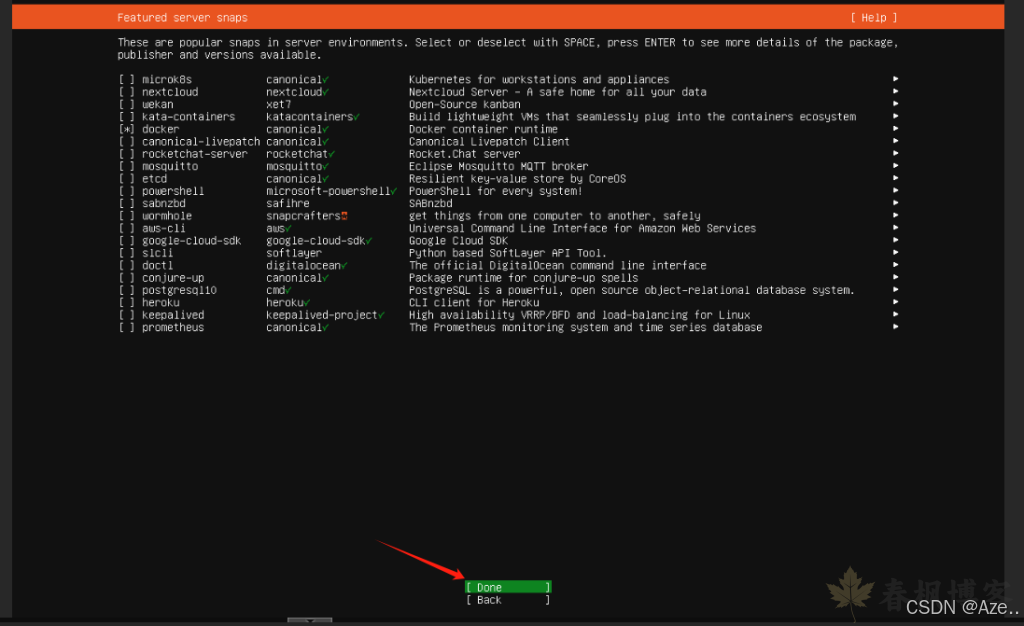1024x626 pixels.
Task: Click 'Canonical Livepatch Client' description
Action: (489, 142)
